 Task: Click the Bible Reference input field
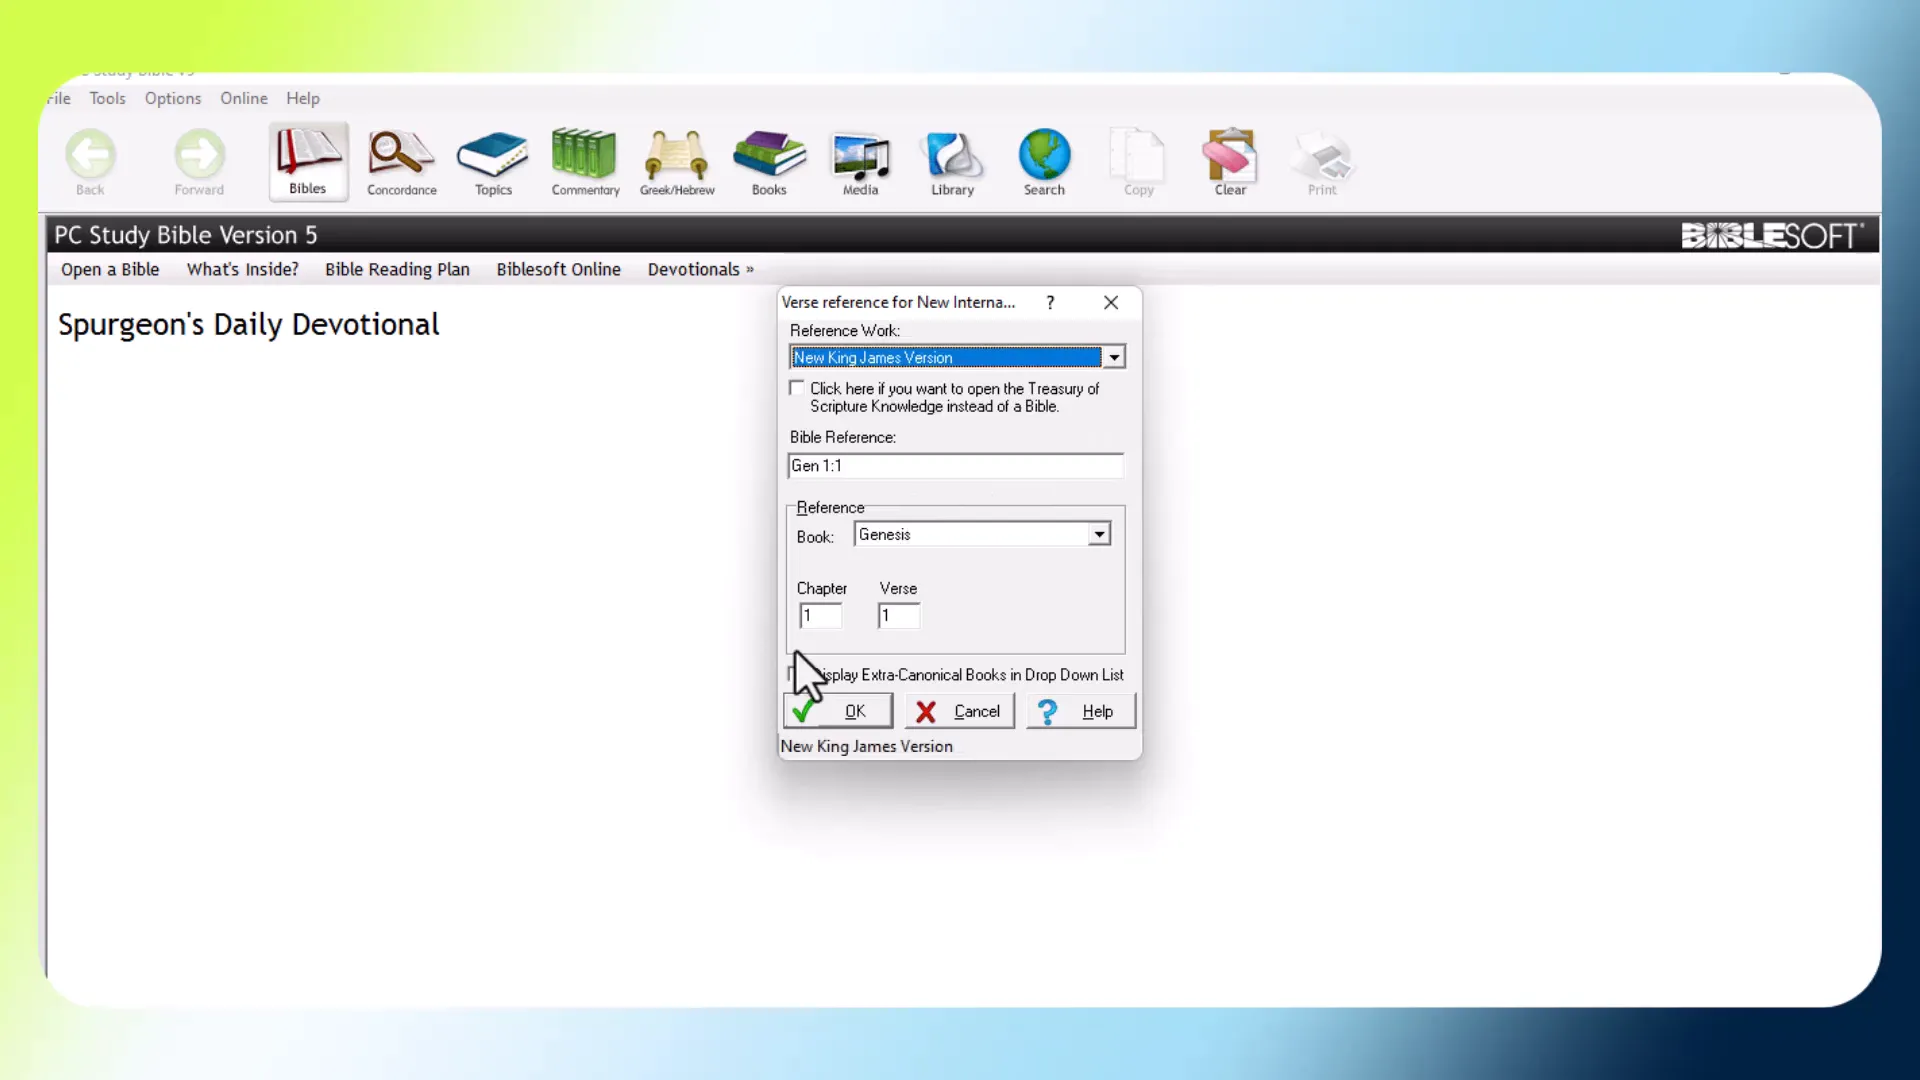pos(956,466)
